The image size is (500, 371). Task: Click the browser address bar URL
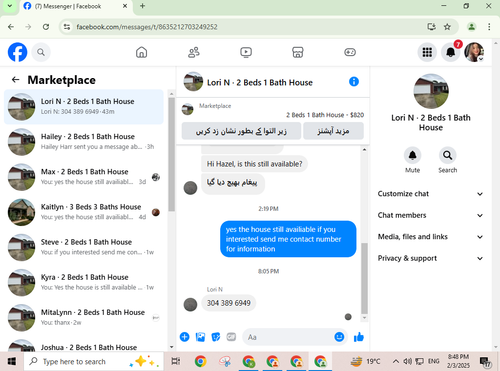(x=147, y=27)
